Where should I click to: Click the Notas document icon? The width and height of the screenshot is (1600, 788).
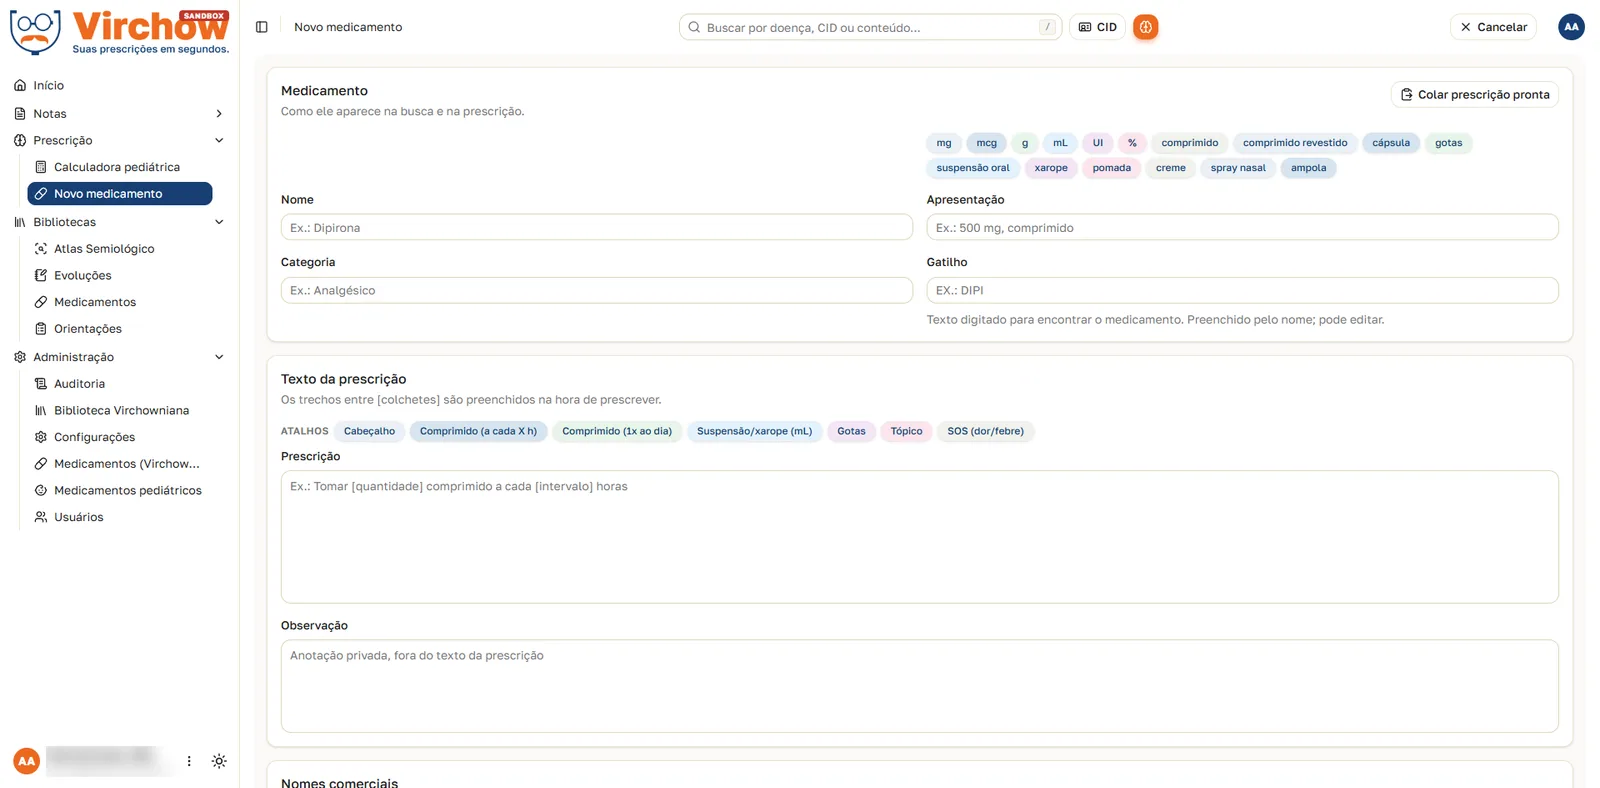(20, 114)
